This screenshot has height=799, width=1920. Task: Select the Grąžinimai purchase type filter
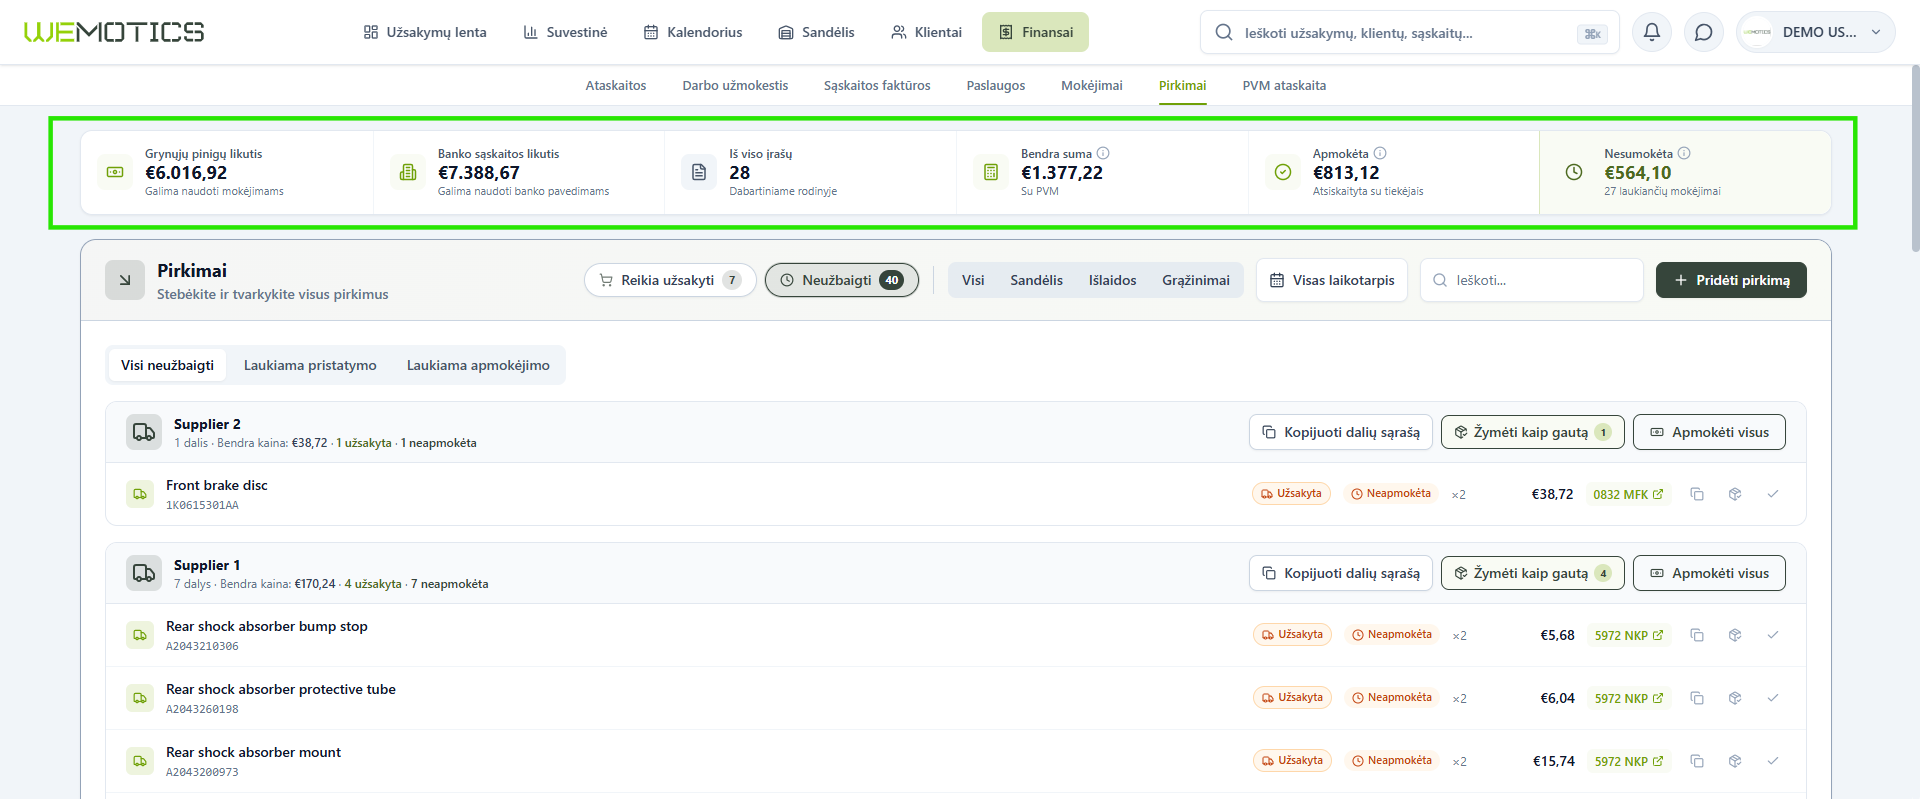[x=1196, y=280]
